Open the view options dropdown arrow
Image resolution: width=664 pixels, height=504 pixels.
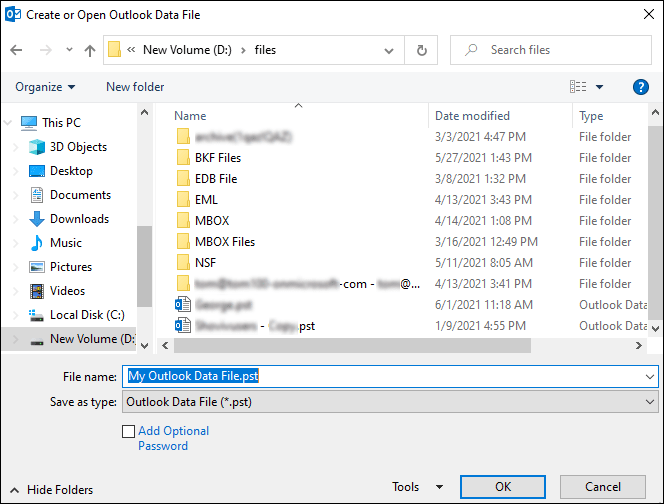click(x=600, y=87)
